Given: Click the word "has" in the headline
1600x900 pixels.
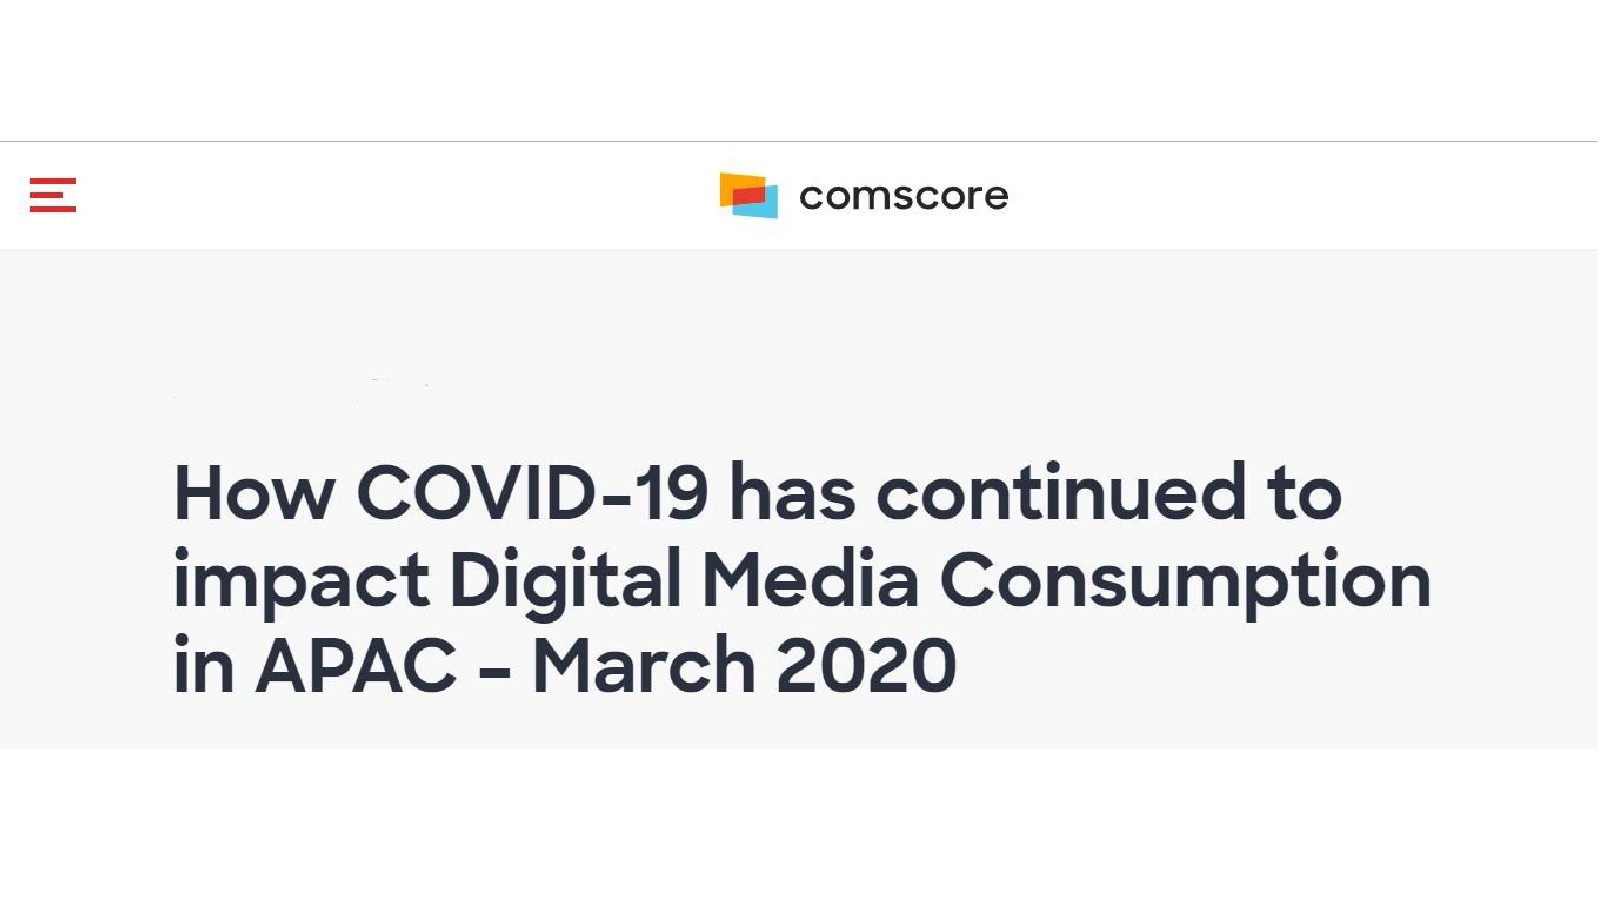Looking at the screenshot, I should pyautogui.click(x=793, y=493).
